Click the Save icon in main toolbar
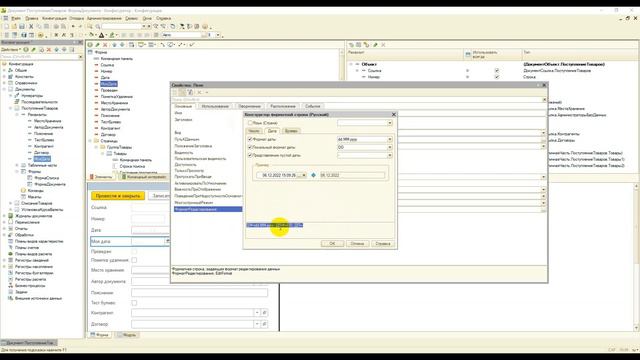The image size is (640, 360). point(22,27)
